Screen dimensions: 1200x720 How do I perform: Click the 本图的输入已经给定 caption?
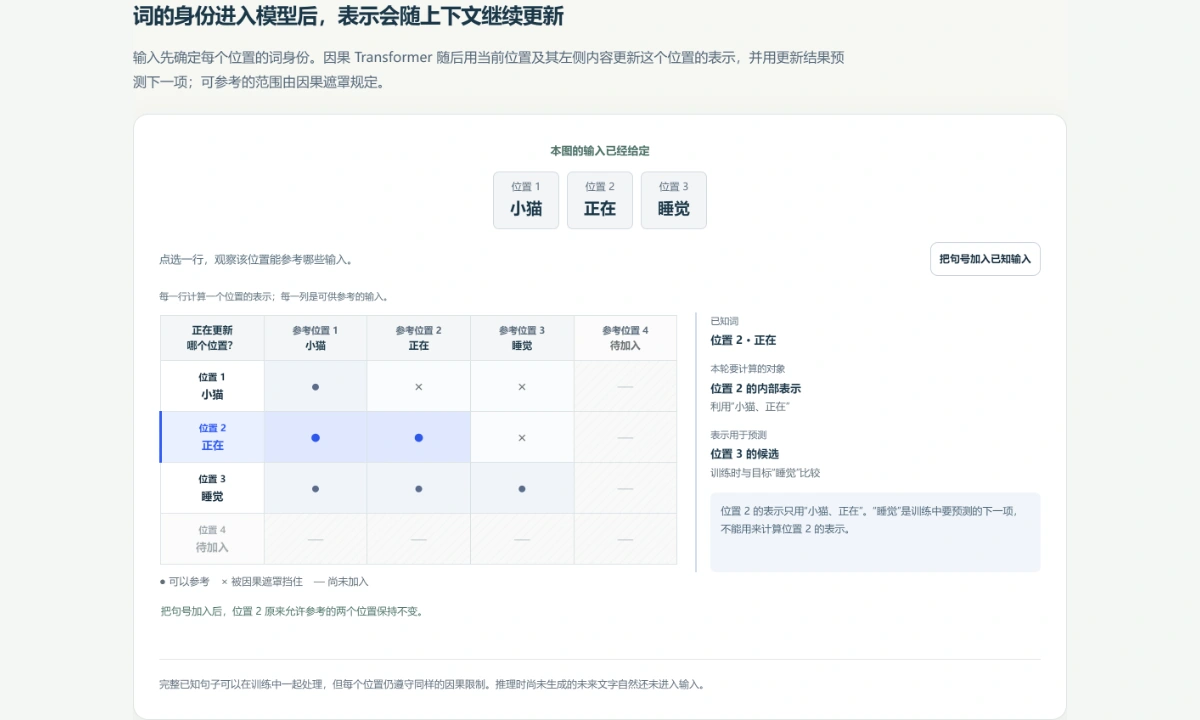(600, 151)
